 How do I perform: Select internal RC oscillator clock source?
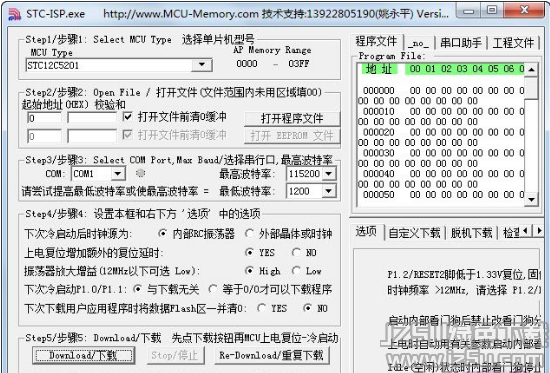162,233
